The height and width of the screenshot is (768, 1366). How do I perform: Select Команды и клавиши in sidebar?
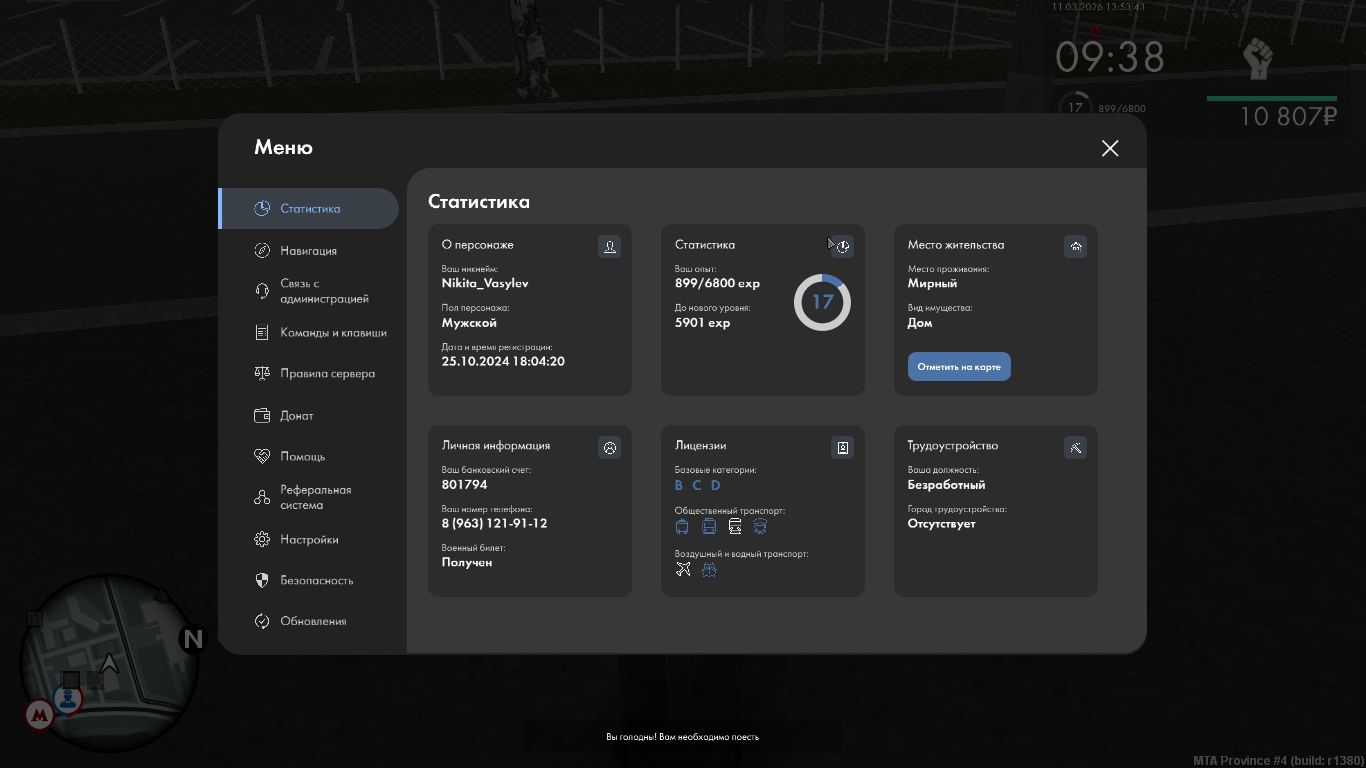(332, 333)
